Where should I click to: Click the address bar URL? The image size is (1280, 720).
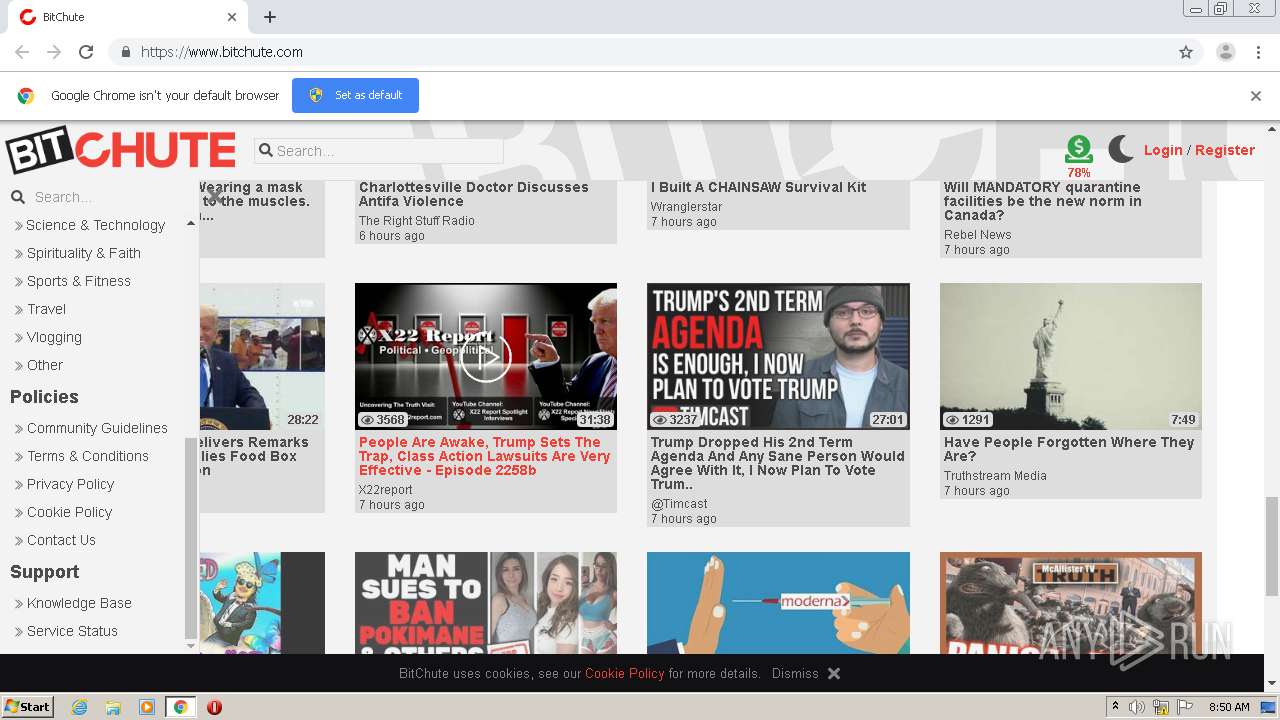[x=222, y=52]
